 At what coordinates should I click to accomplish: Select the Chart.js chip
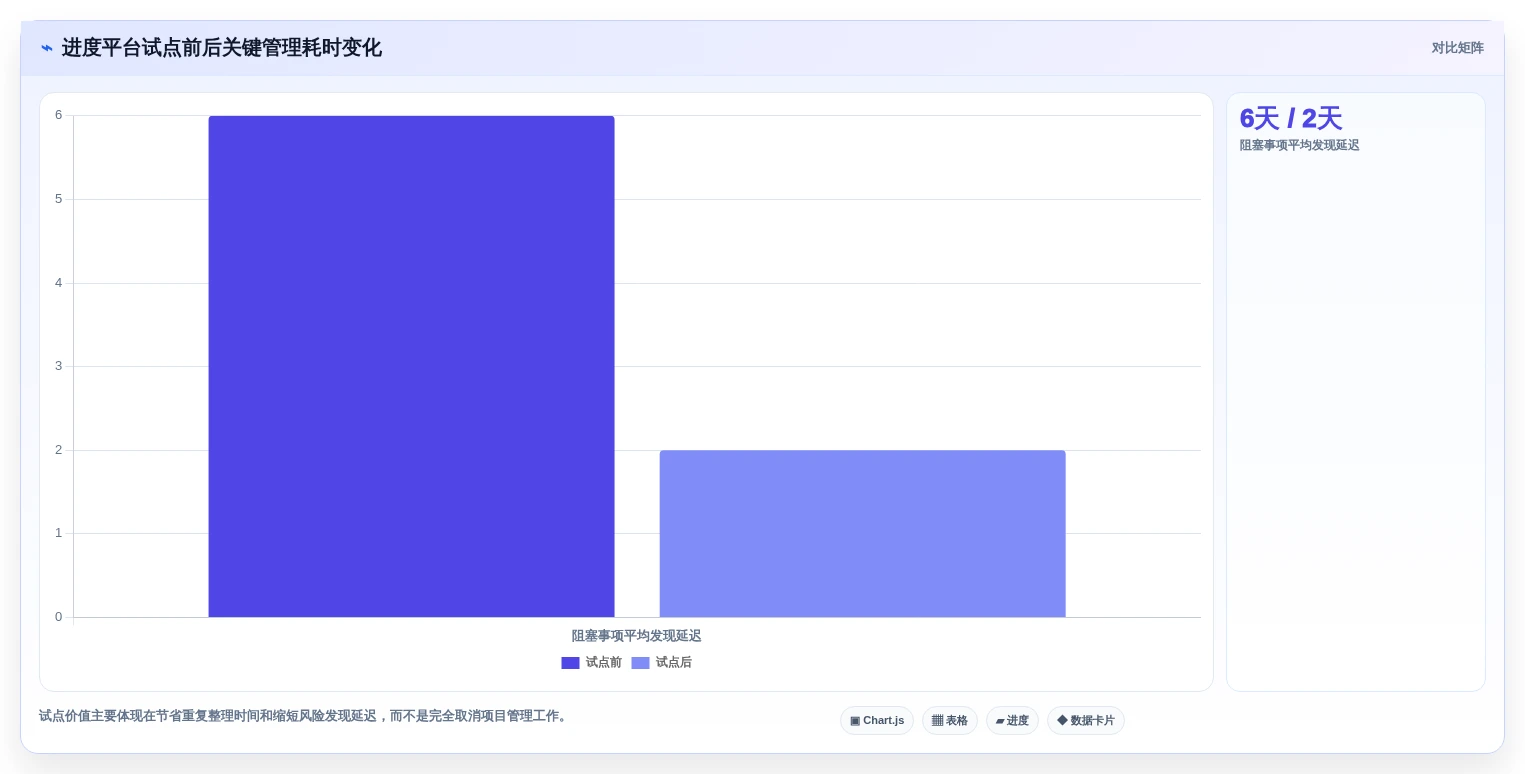(877, 720)
